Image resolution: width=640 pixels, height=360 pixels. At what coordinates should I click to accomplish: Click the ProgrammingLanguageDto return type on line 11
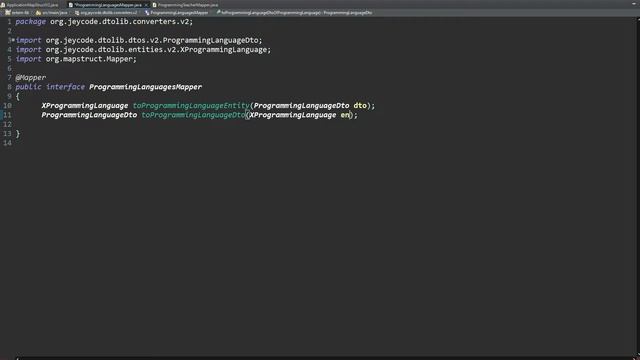[89, 115]
